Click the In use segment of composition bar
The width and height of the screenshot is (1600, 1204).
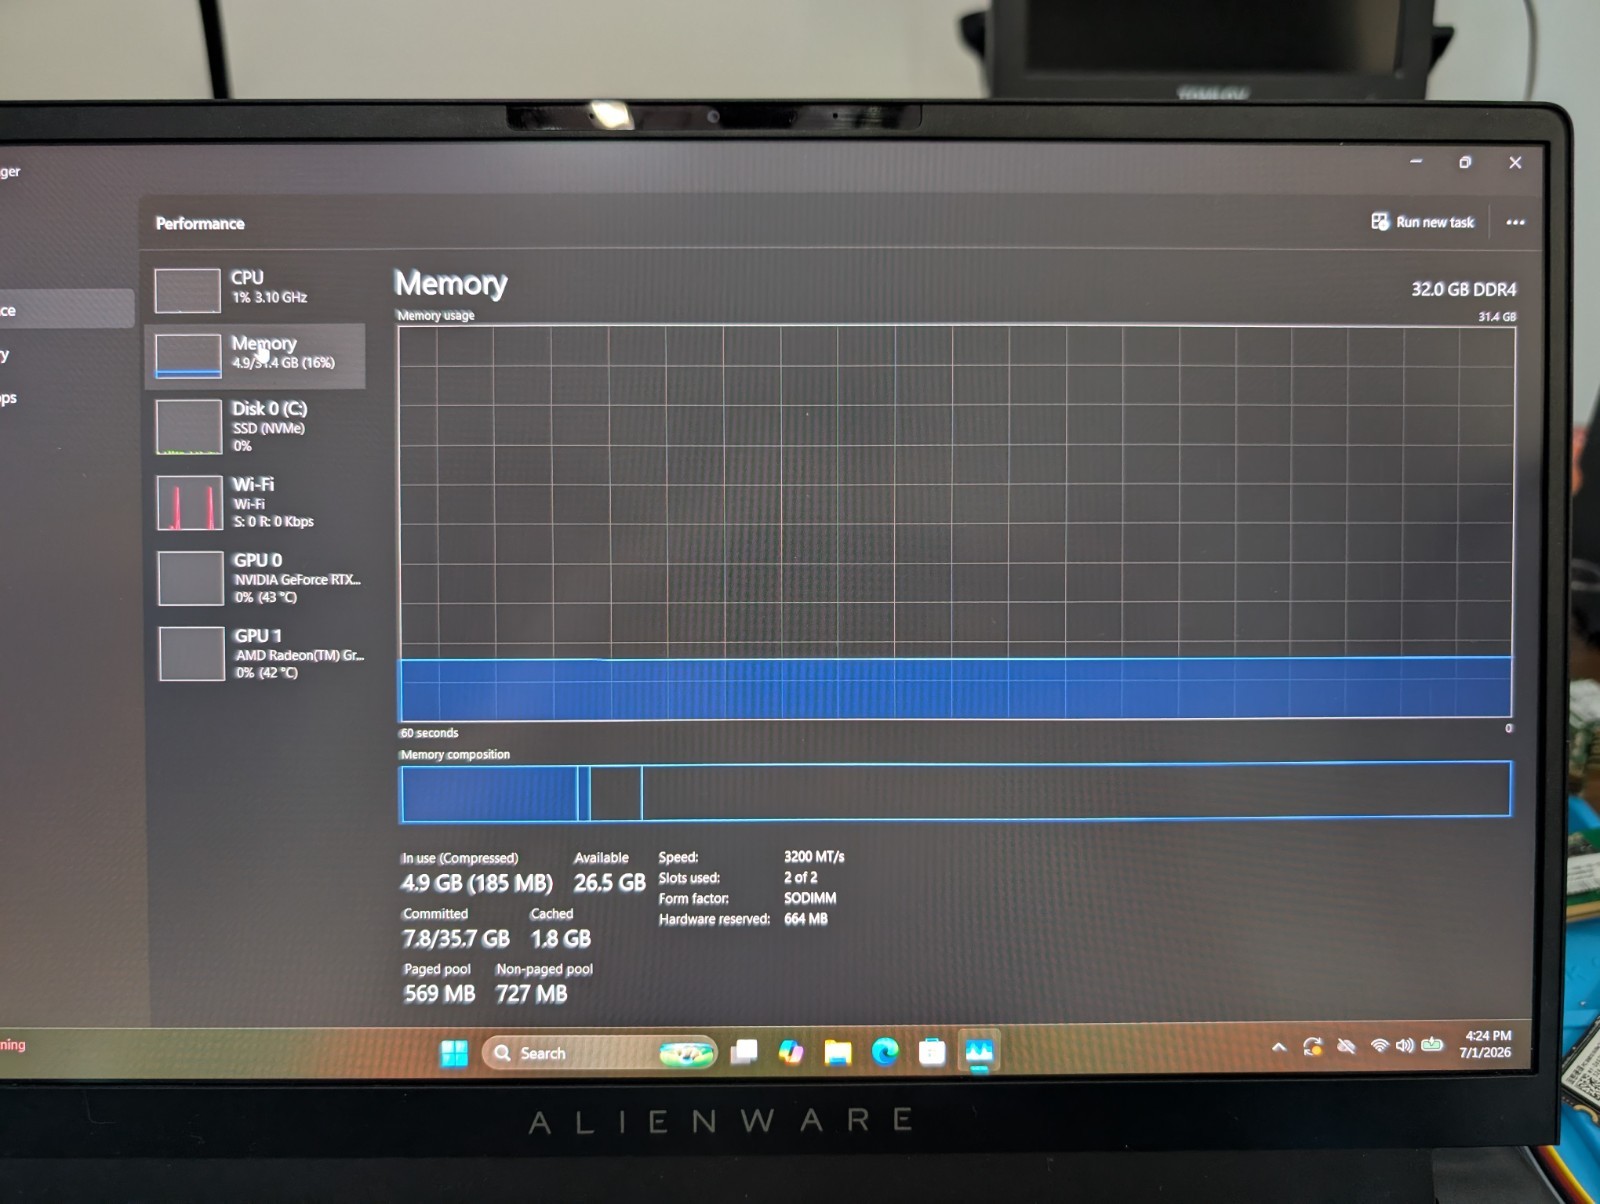click(x=489, y=793)
